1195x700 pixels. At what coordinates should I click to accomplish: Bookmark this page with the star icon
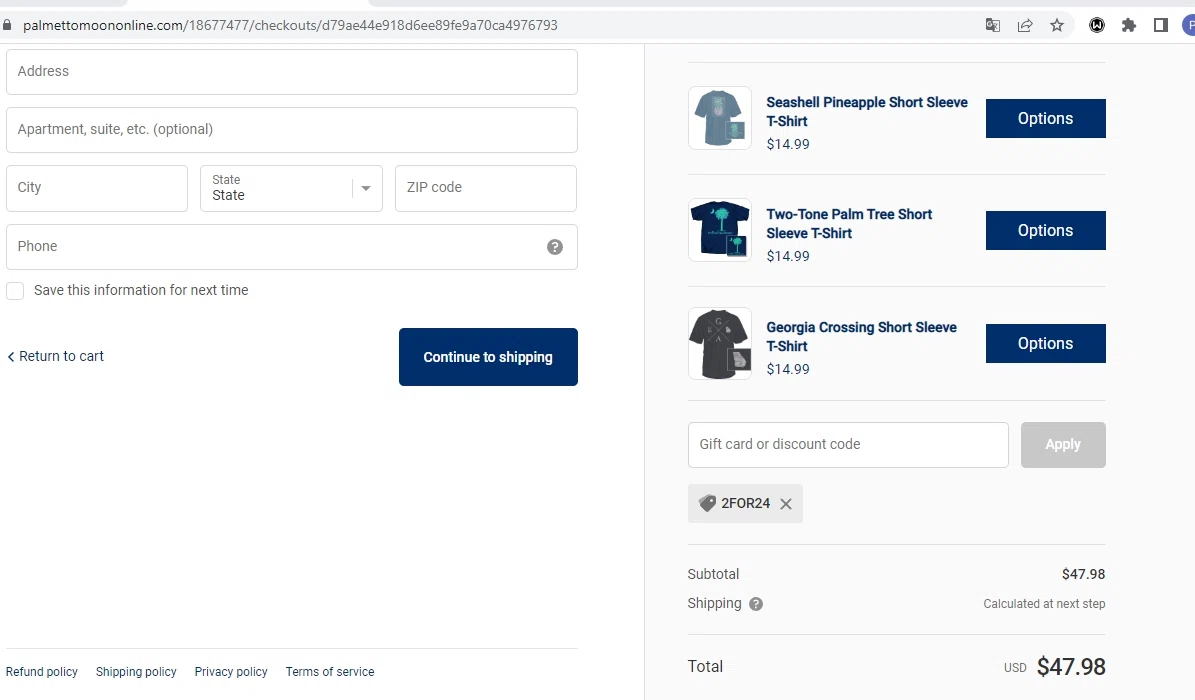point(1057,25)
